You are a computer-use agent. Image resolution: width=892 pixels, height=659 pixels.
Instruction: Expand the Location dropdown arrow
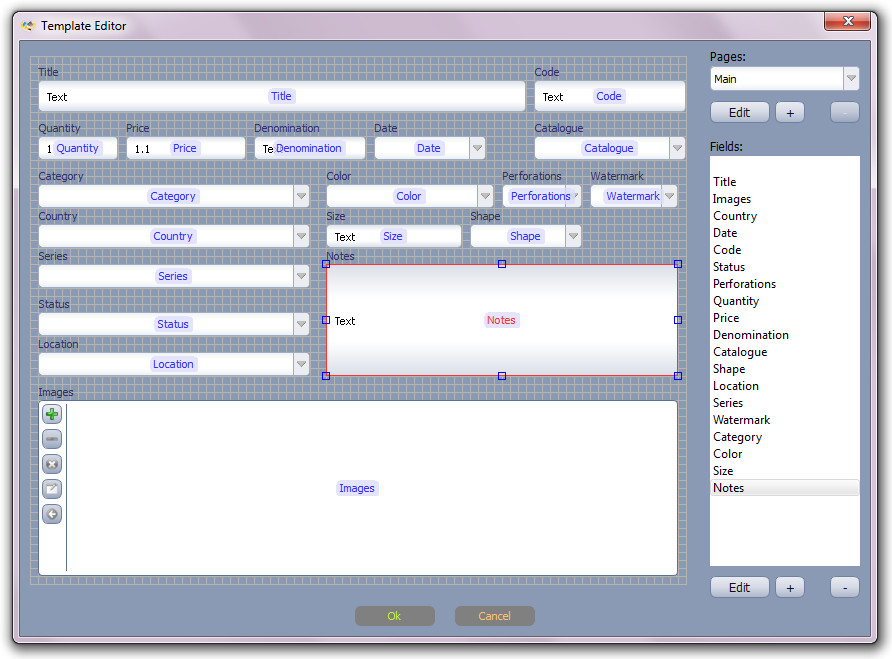coord(302,364)
